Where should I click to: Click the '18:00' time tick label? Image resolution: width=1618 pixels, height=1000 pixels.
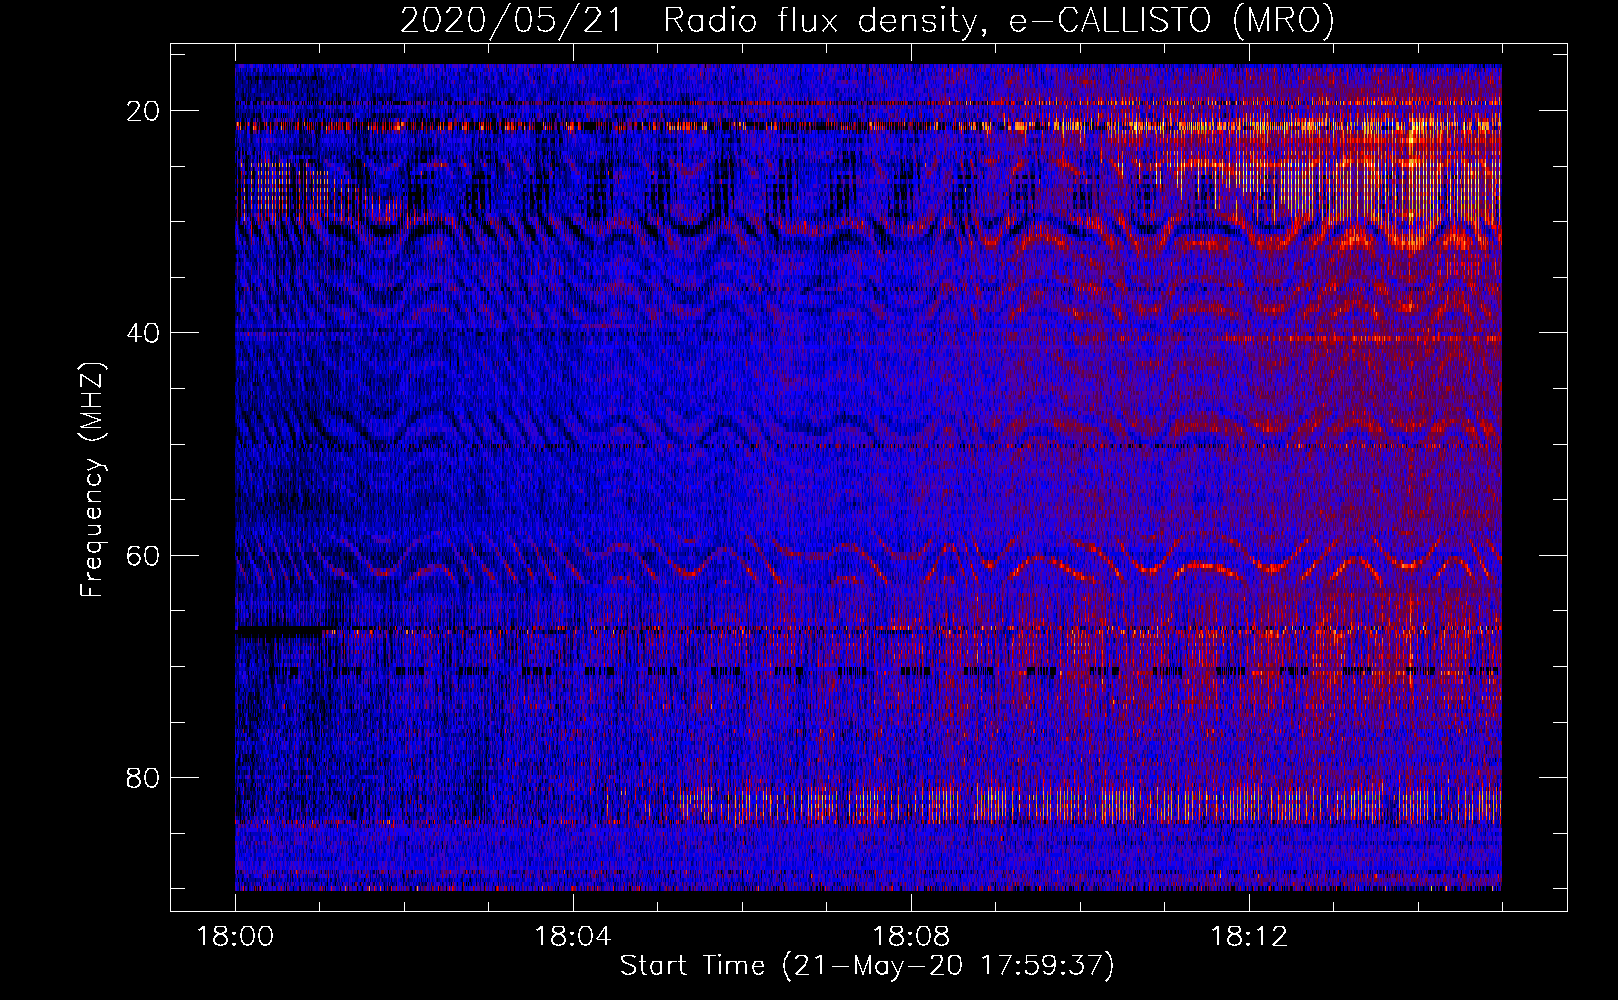[x=236, y=937]
